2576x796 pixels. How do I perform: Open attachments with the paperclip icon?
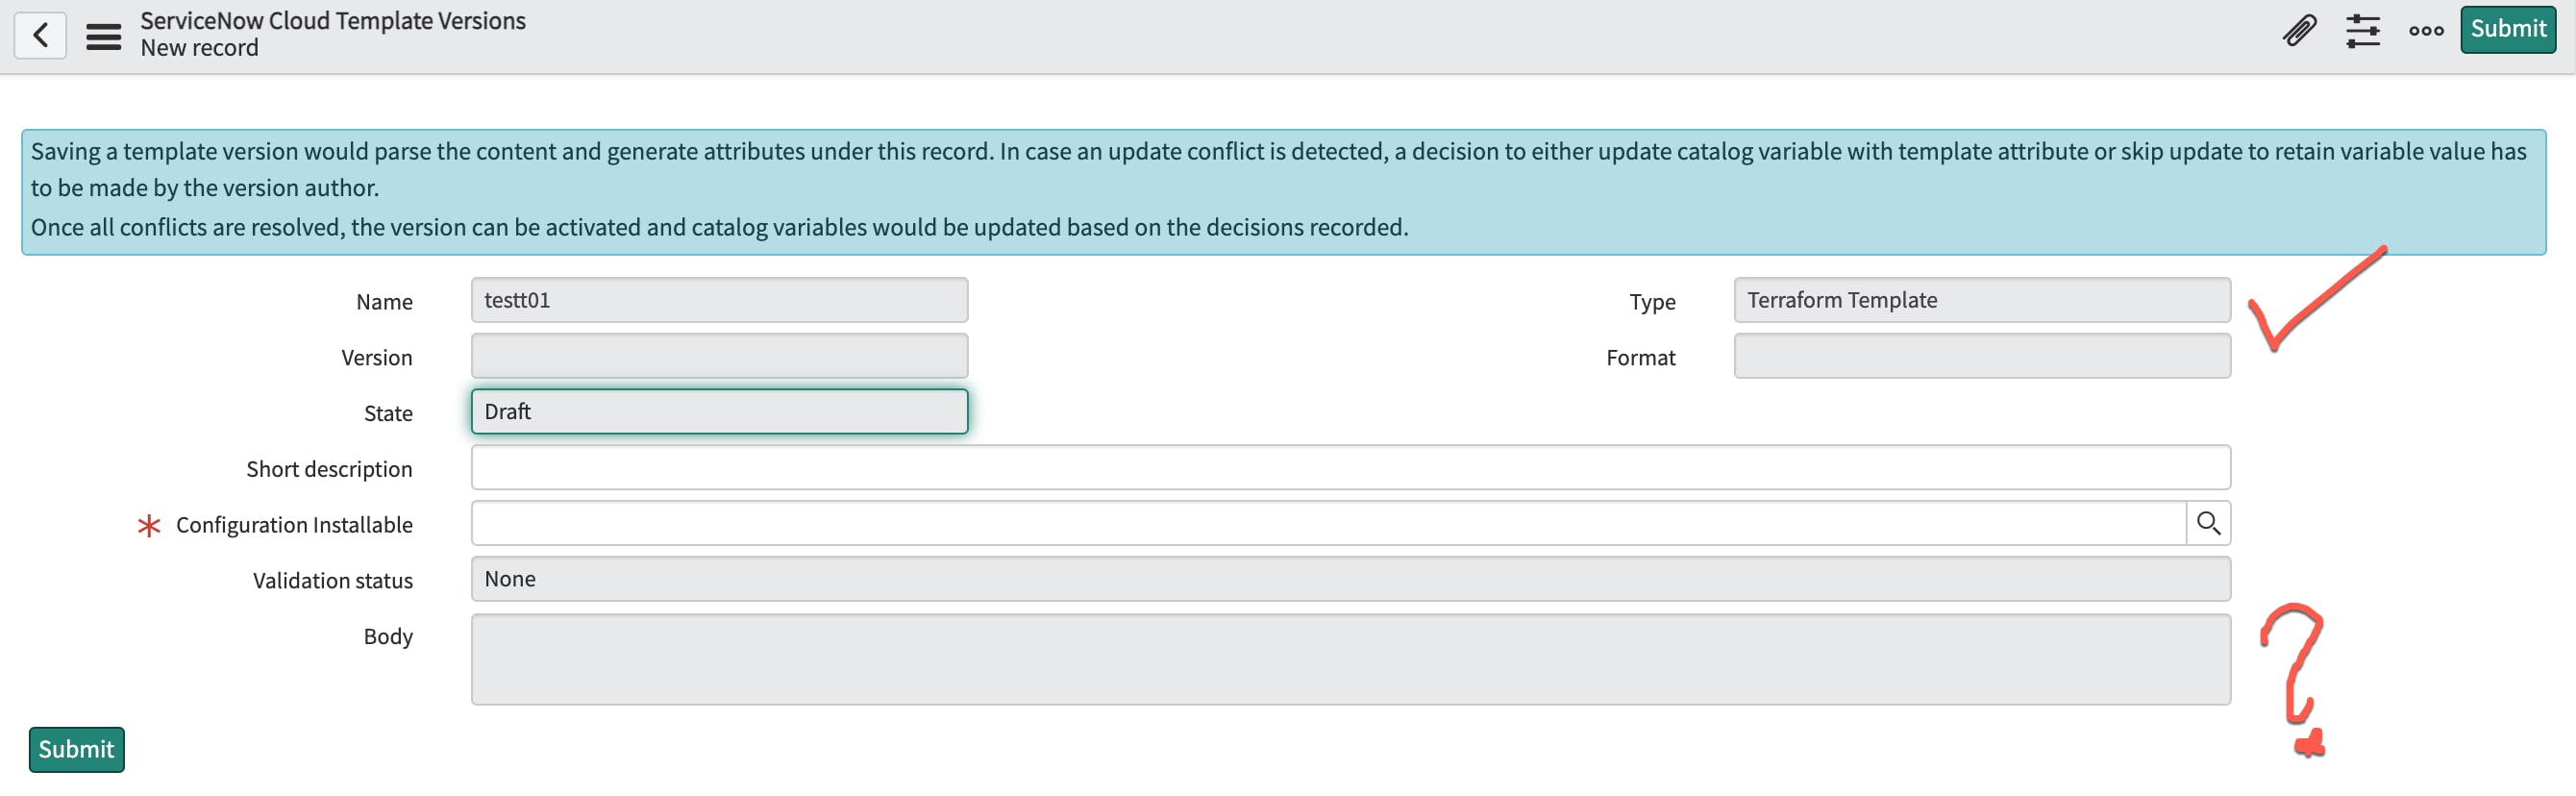2299,30
